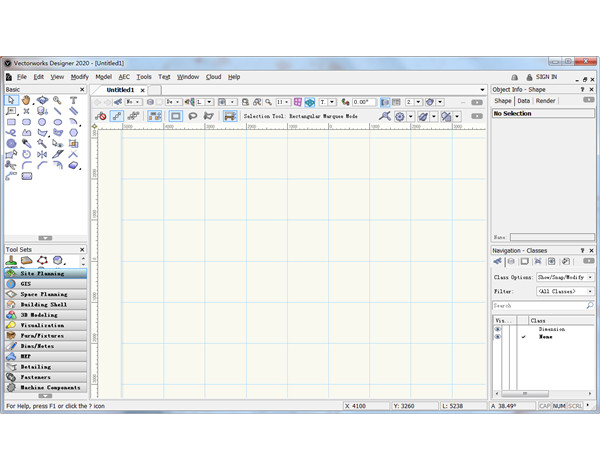Viewport: 601px width, 466px height.
Task: Select the Rotate tool
Action: pyautogui.click(x=26, y=154)
